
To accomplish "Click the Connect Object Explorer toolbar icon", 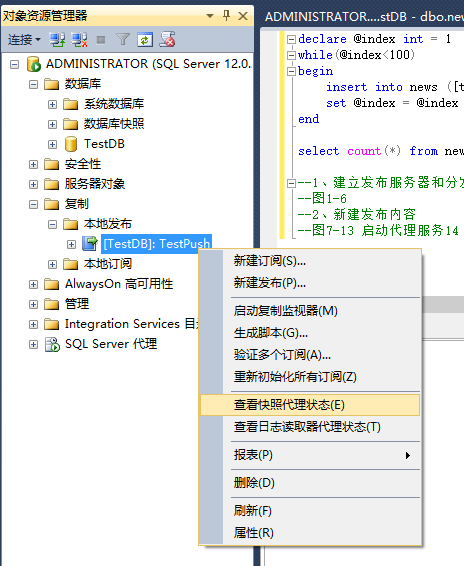I will [x=57, y=39].
